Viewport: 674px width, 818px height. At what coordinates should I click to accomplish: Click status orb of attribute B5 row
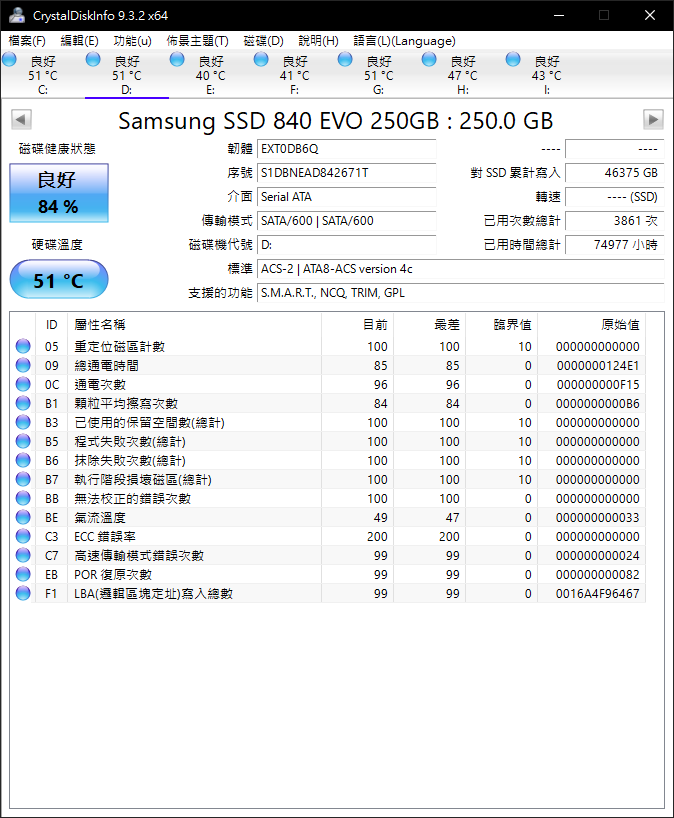[x=23, y=441]
